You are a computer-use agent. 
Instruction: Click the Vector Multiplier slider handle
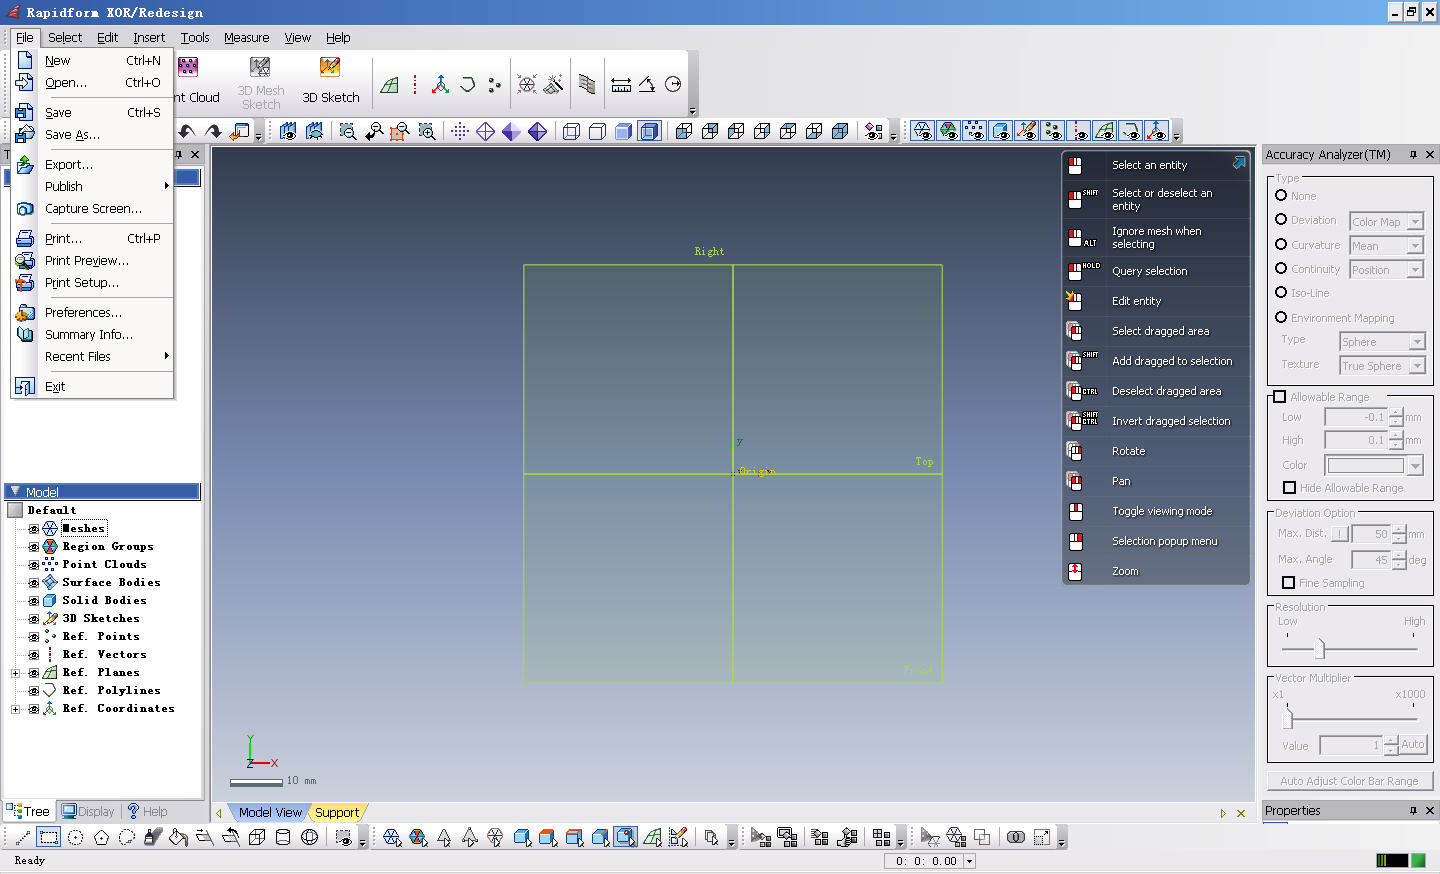[x=1288, y=717]
